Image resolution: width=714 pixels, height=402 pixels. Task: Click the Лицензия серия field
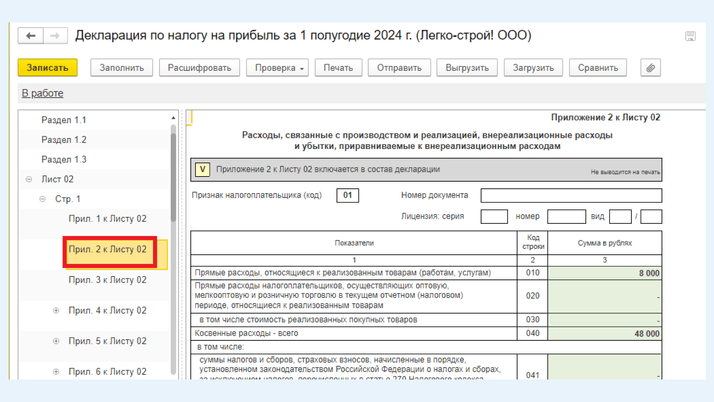[494, 216]
